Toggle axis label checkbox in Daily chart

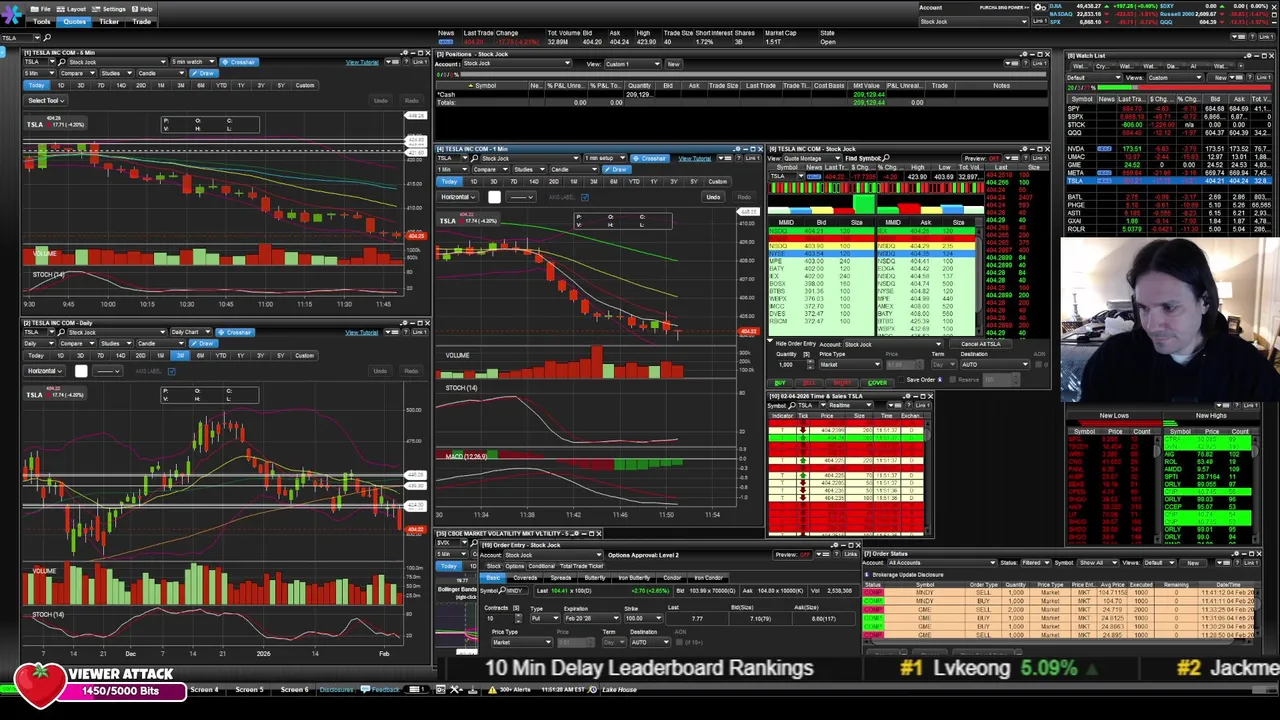coord(171,371)
